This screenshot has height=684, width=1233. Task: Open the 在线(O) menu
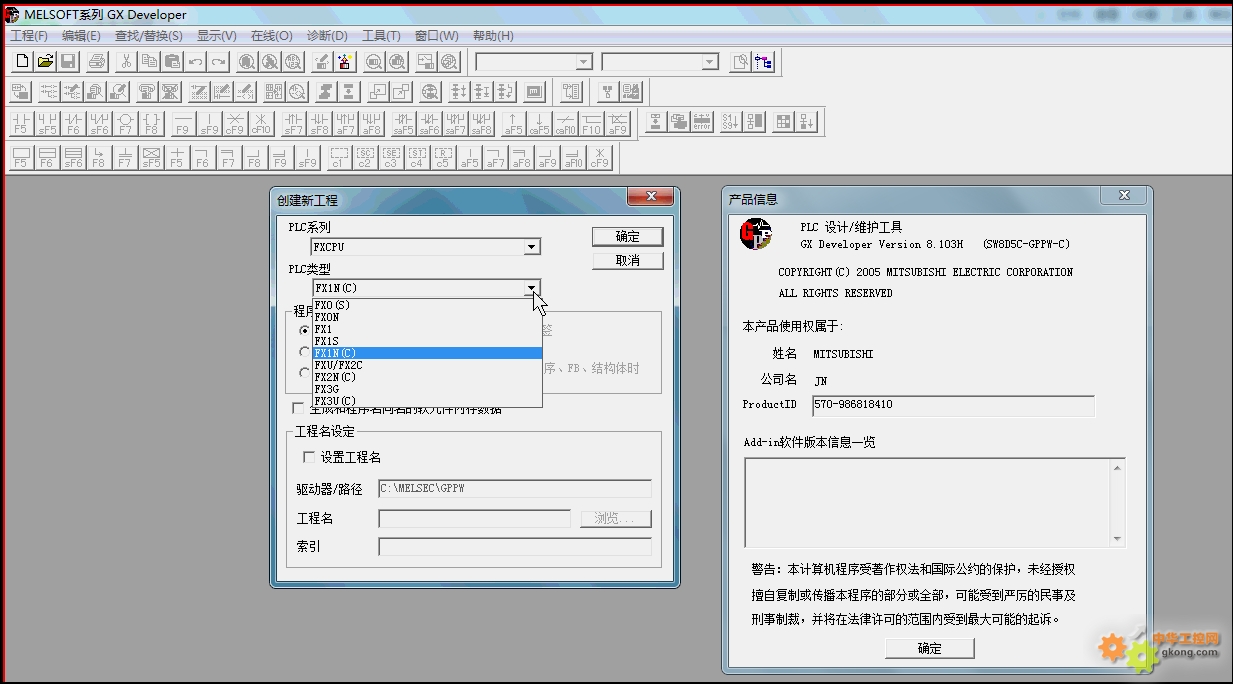pyautogui.click(x=271, y=36)
